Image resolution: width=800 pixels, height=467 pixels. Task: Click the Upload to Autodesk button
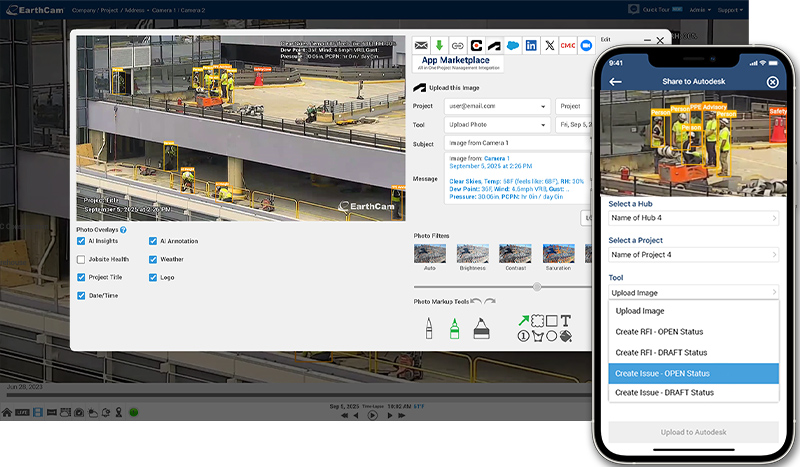click(694, 432)
